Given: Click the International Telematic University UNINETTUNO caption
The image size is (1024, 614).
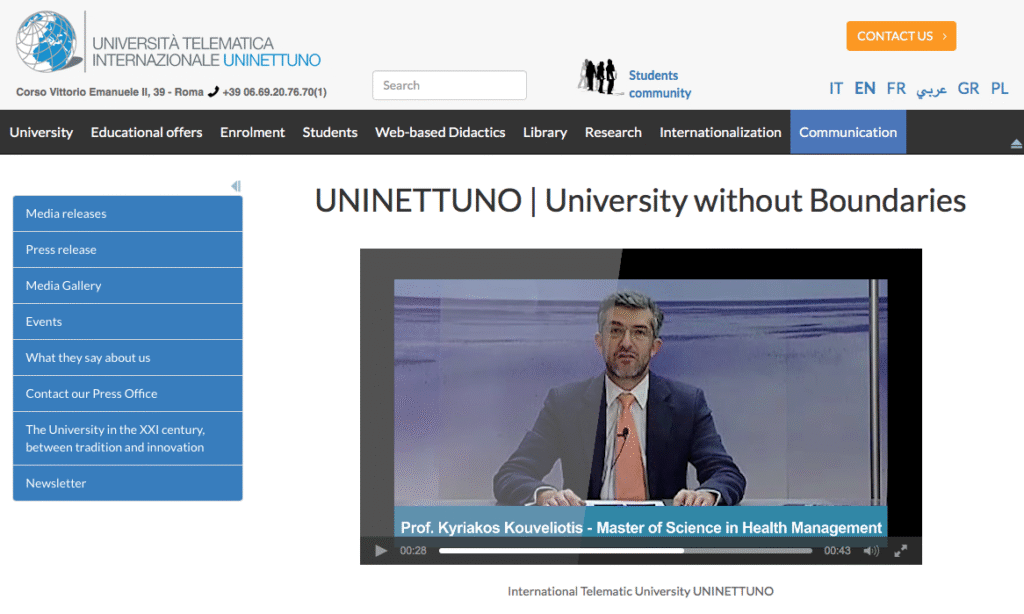Looking at the screenshot, I should pyautogui.click(x=641, y=591).
